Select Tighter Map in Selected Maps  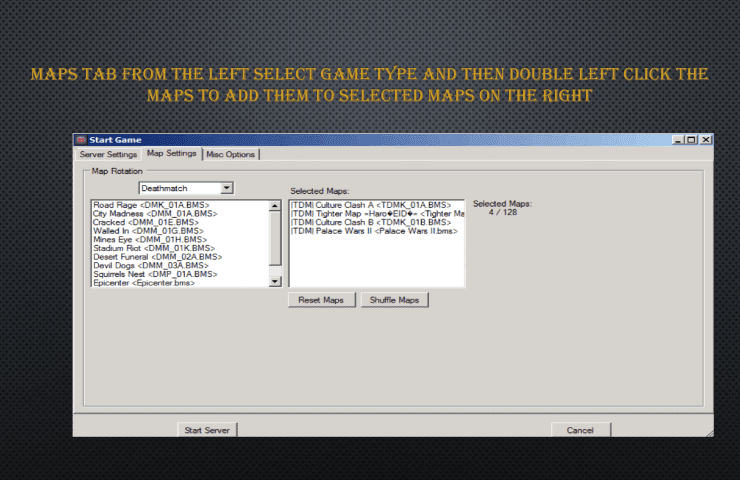377,213
